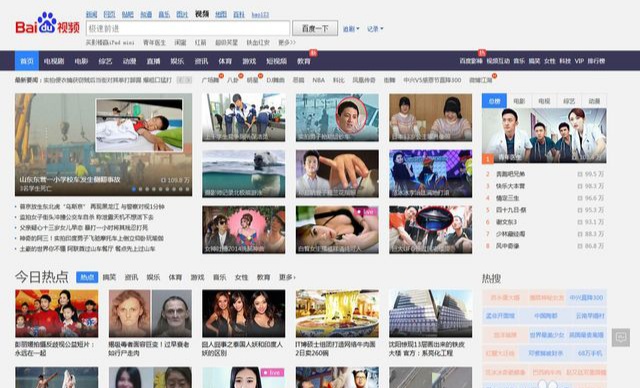Viewport: 640px width, 388px height.
Task: Open the 综艺 navigation tab
Action: (105, 61)
